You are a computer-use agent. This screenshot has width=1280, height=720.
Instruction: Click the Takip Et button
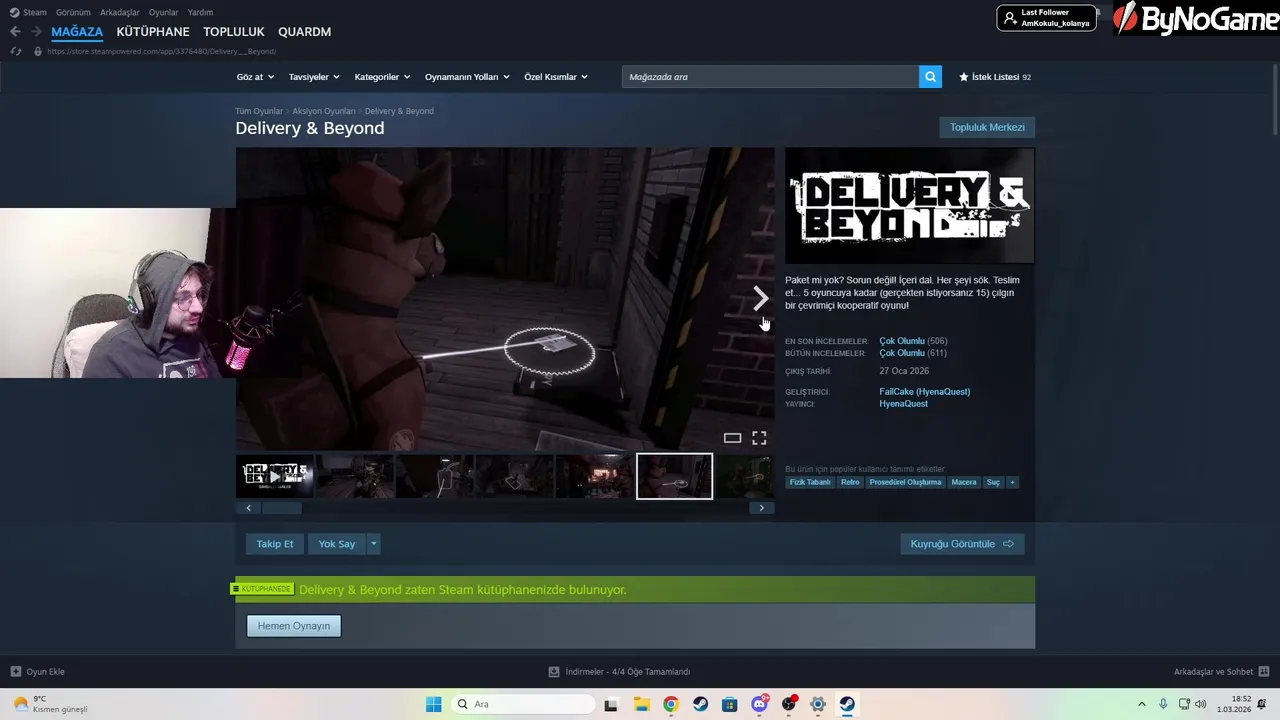275,544
